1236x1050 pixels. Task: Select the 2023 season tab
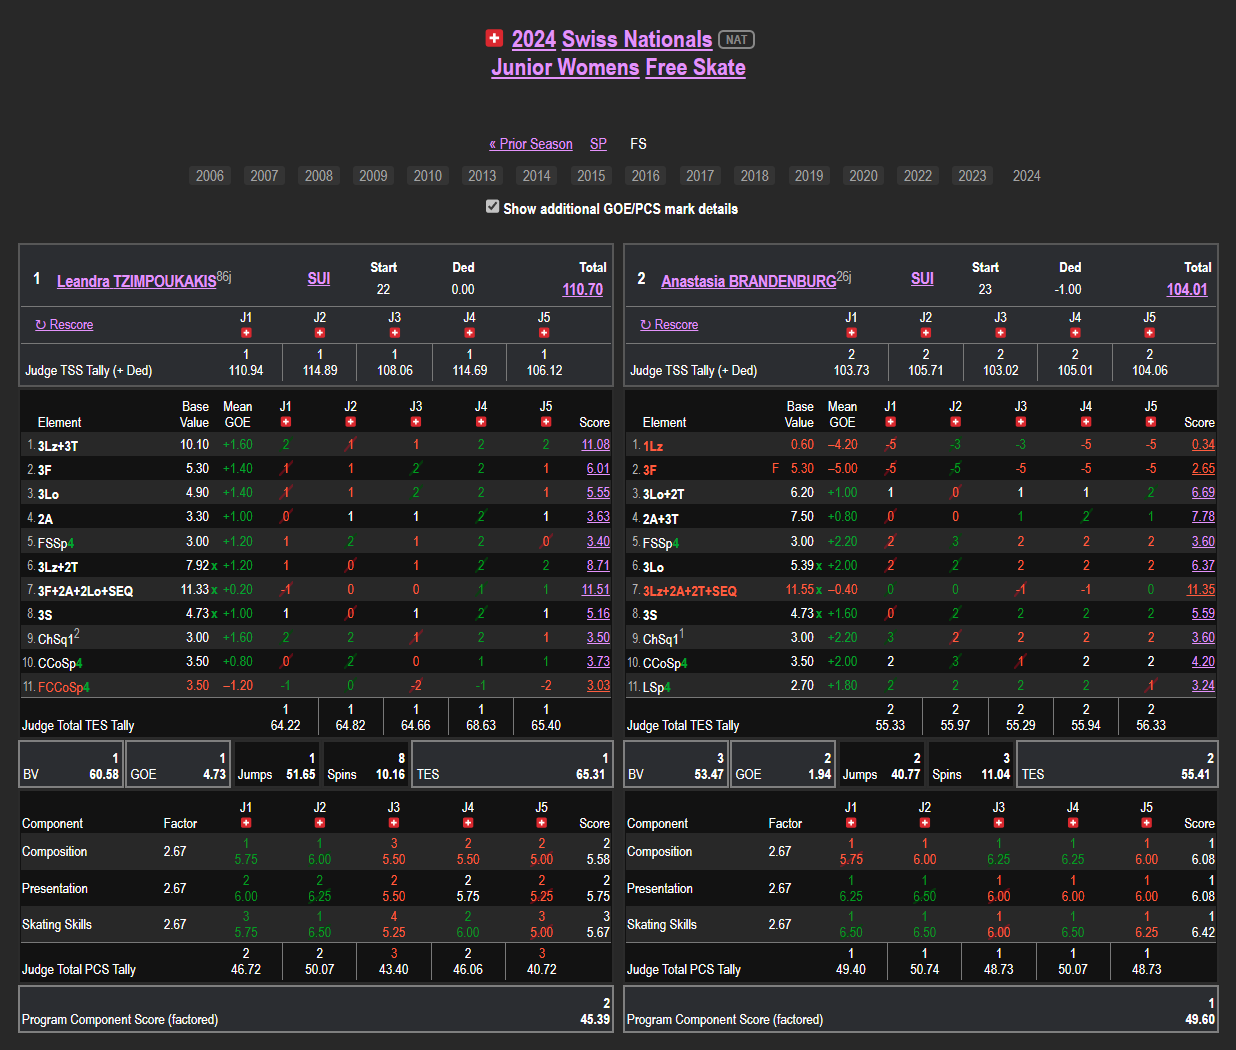[972, 176]
